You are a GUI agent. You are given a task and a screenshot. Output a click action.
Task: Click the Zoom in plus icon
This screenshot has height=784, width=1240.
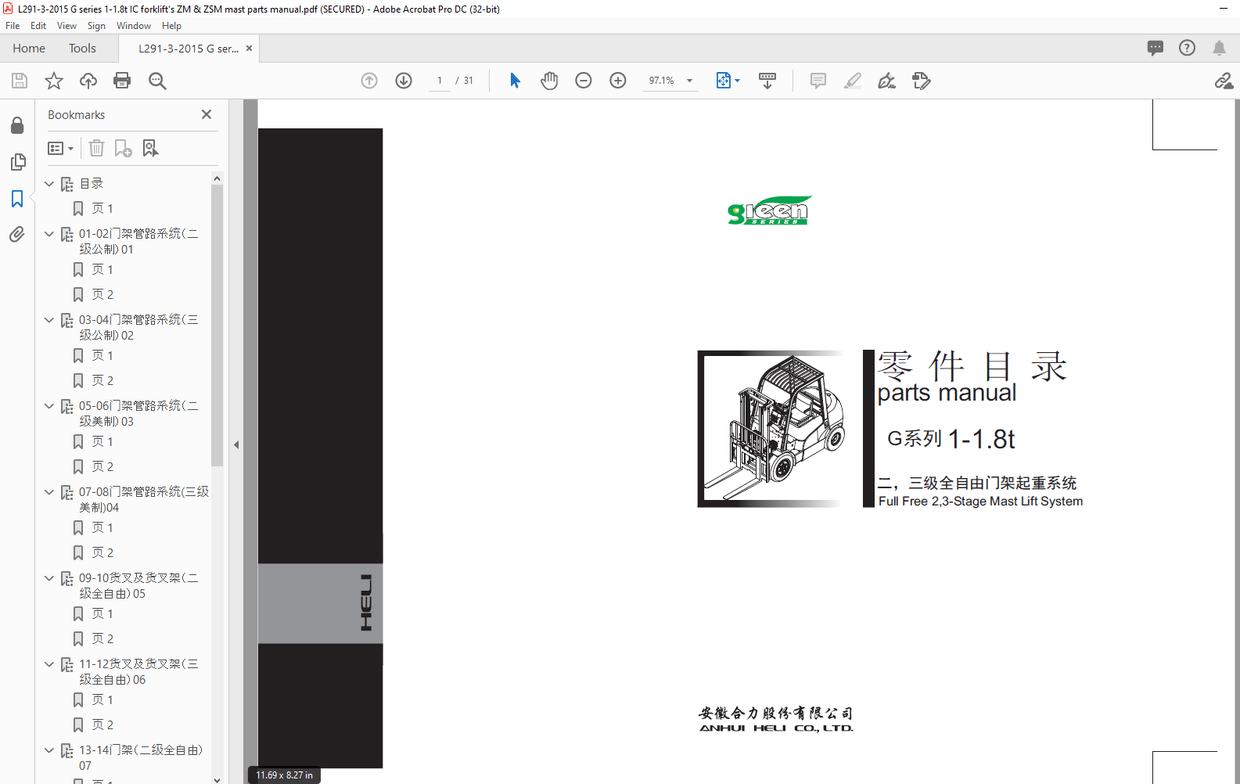pyautogui.click(x=618, y=81)
